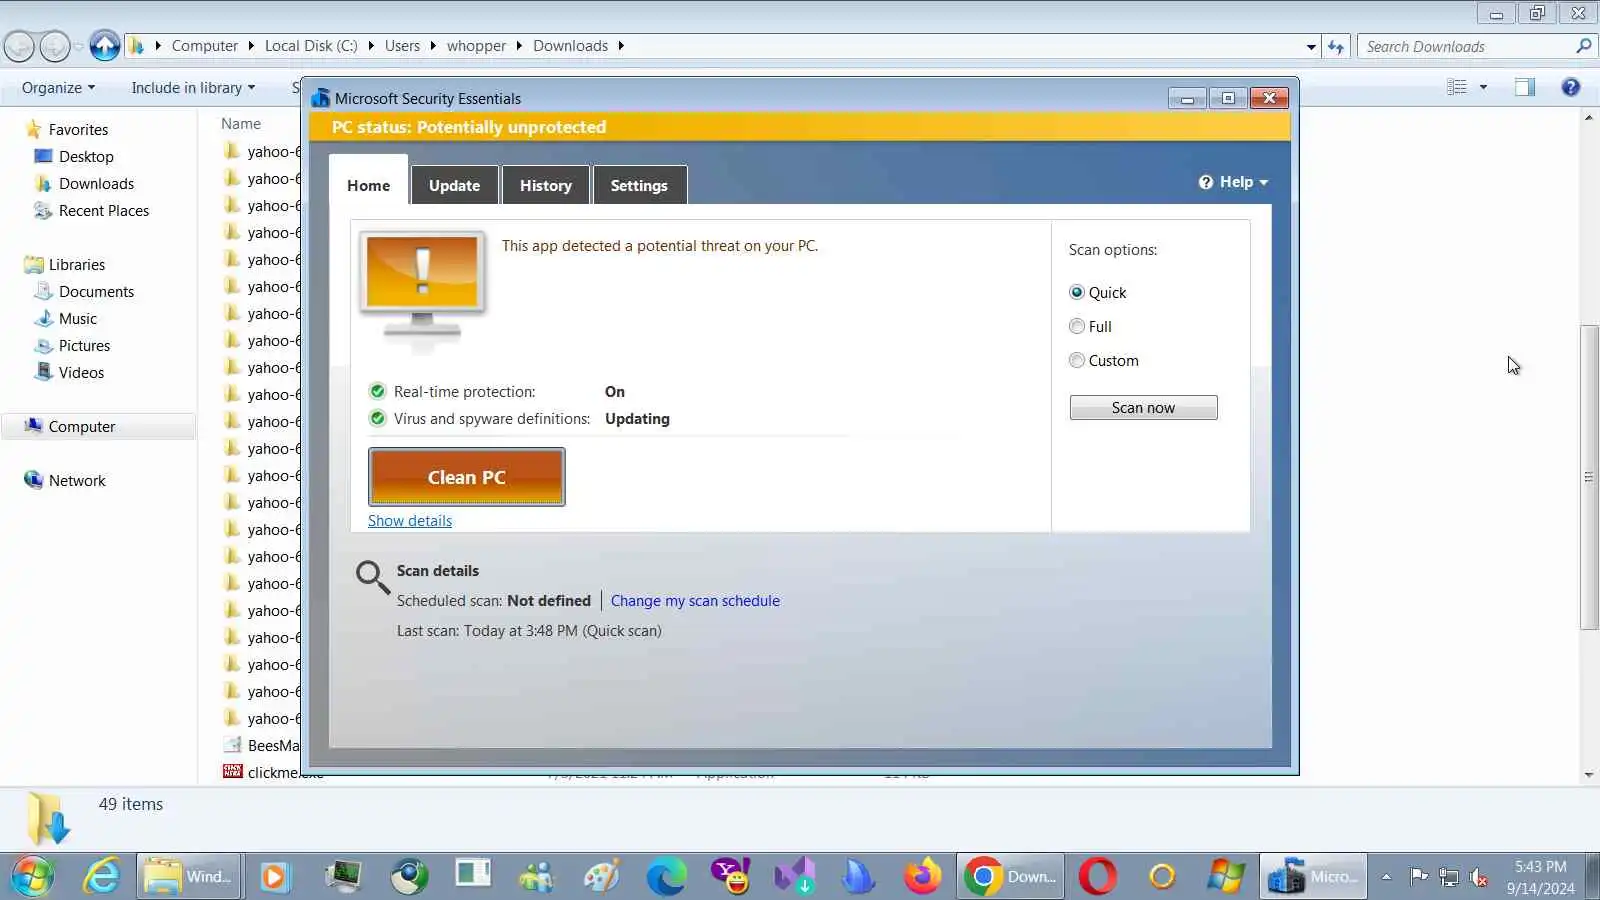This screenshot has height=900, width=1600.
Task: Select Custom scan option
Action: [1077, 360]
